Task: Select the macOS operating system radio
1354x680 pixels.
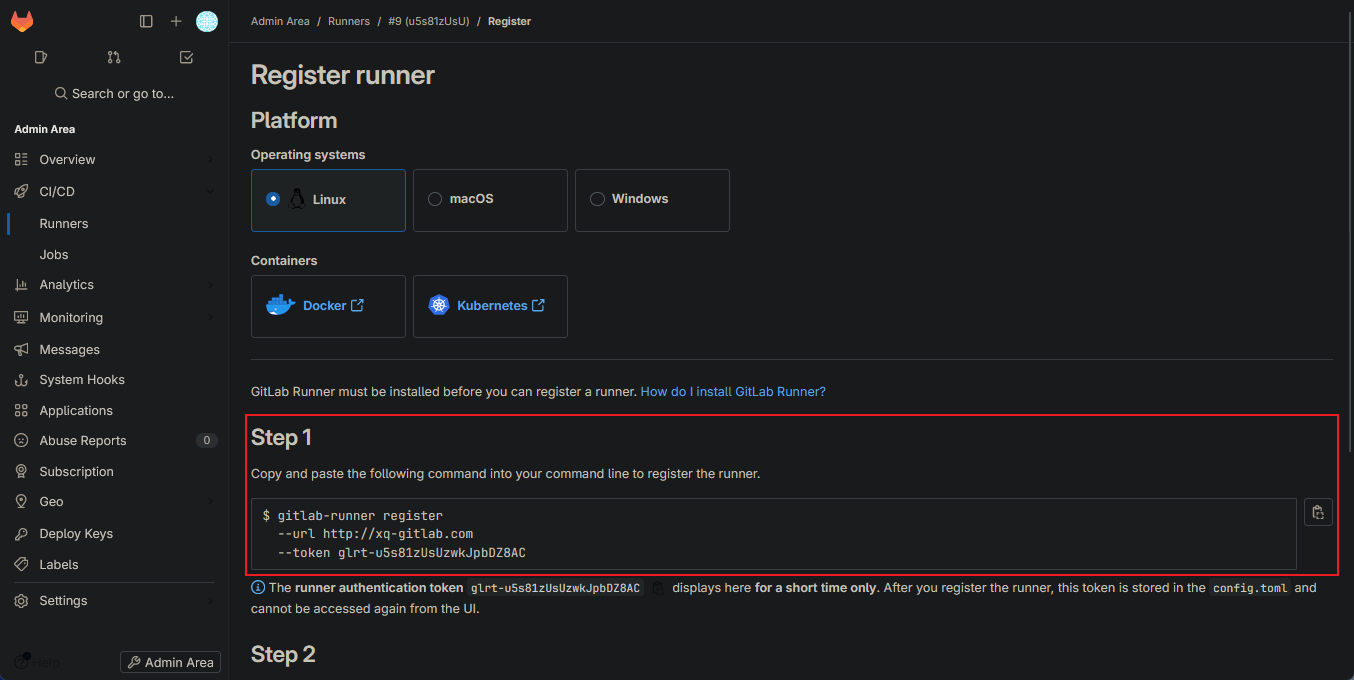Action: click(x=435, y=199)
